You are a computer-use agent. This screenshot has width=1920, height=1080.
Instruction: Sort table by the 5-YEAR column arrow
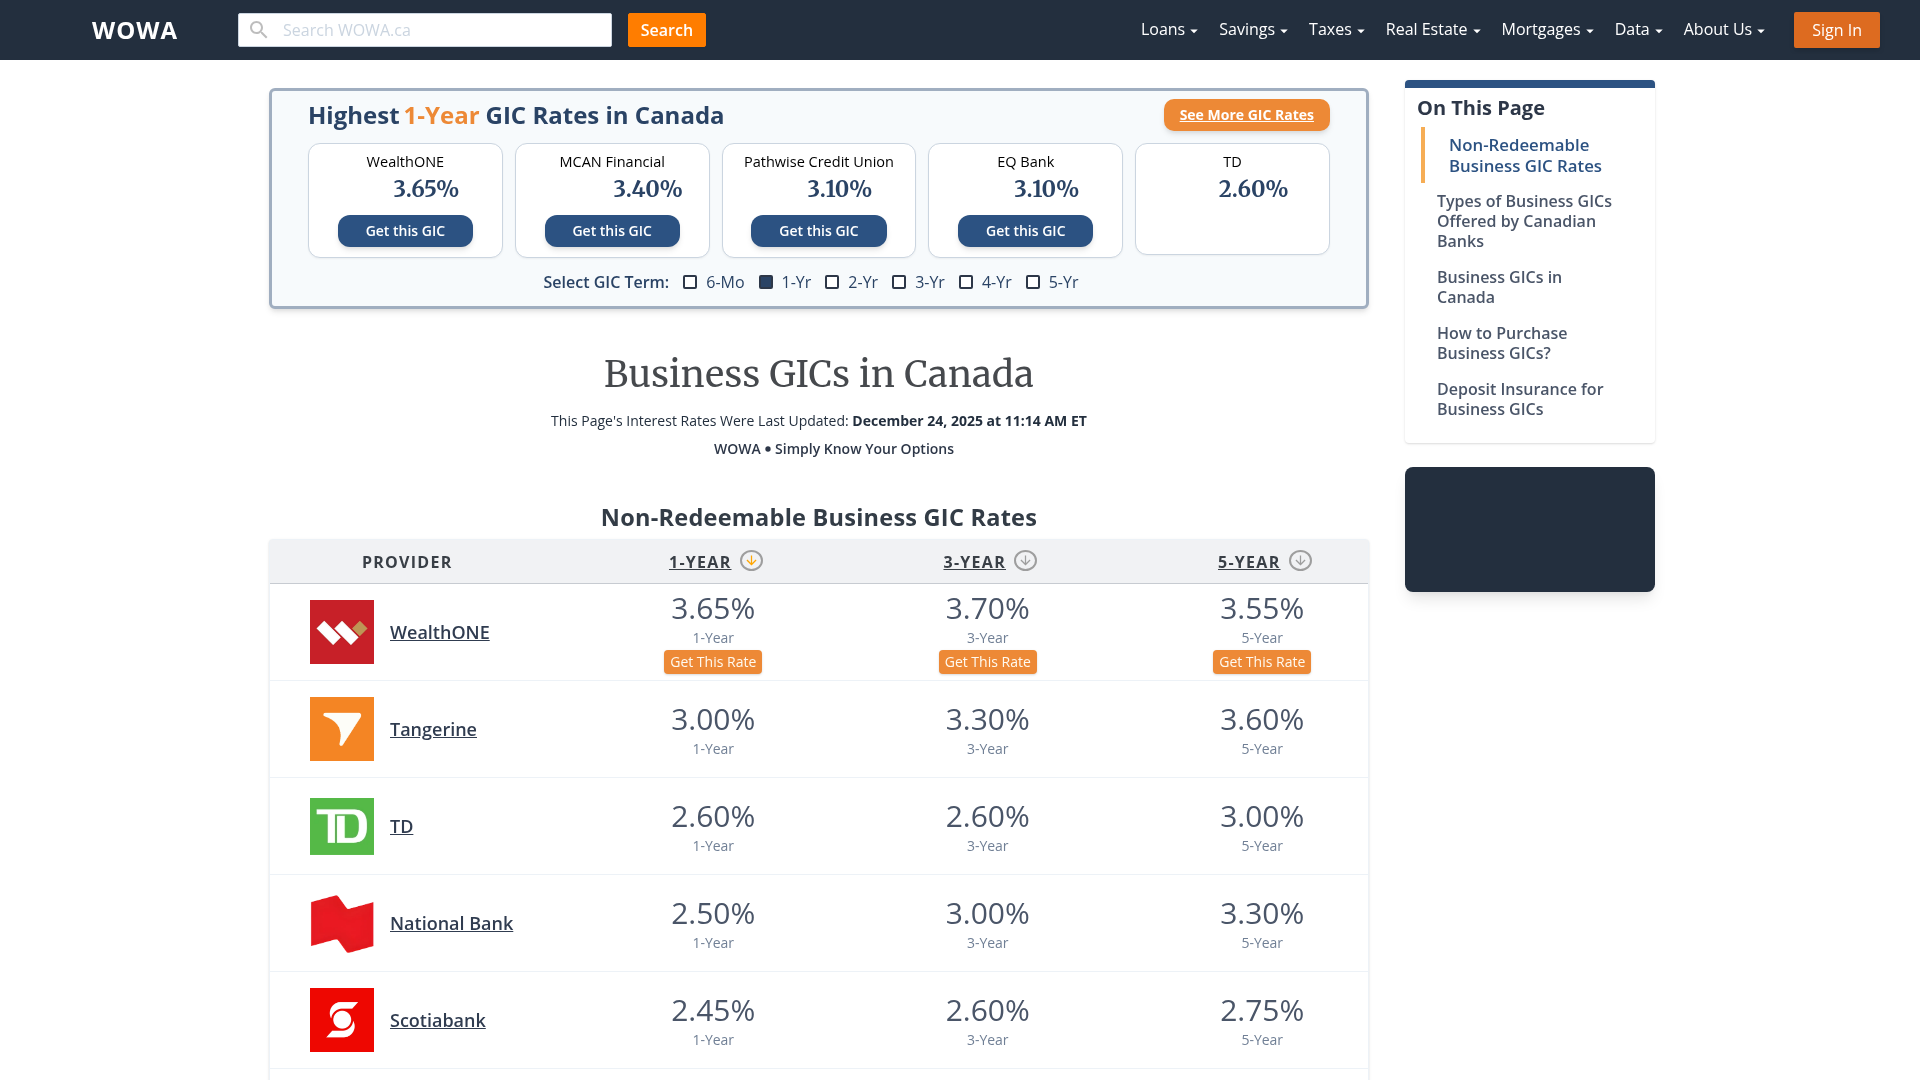(x=1300, y=561)
